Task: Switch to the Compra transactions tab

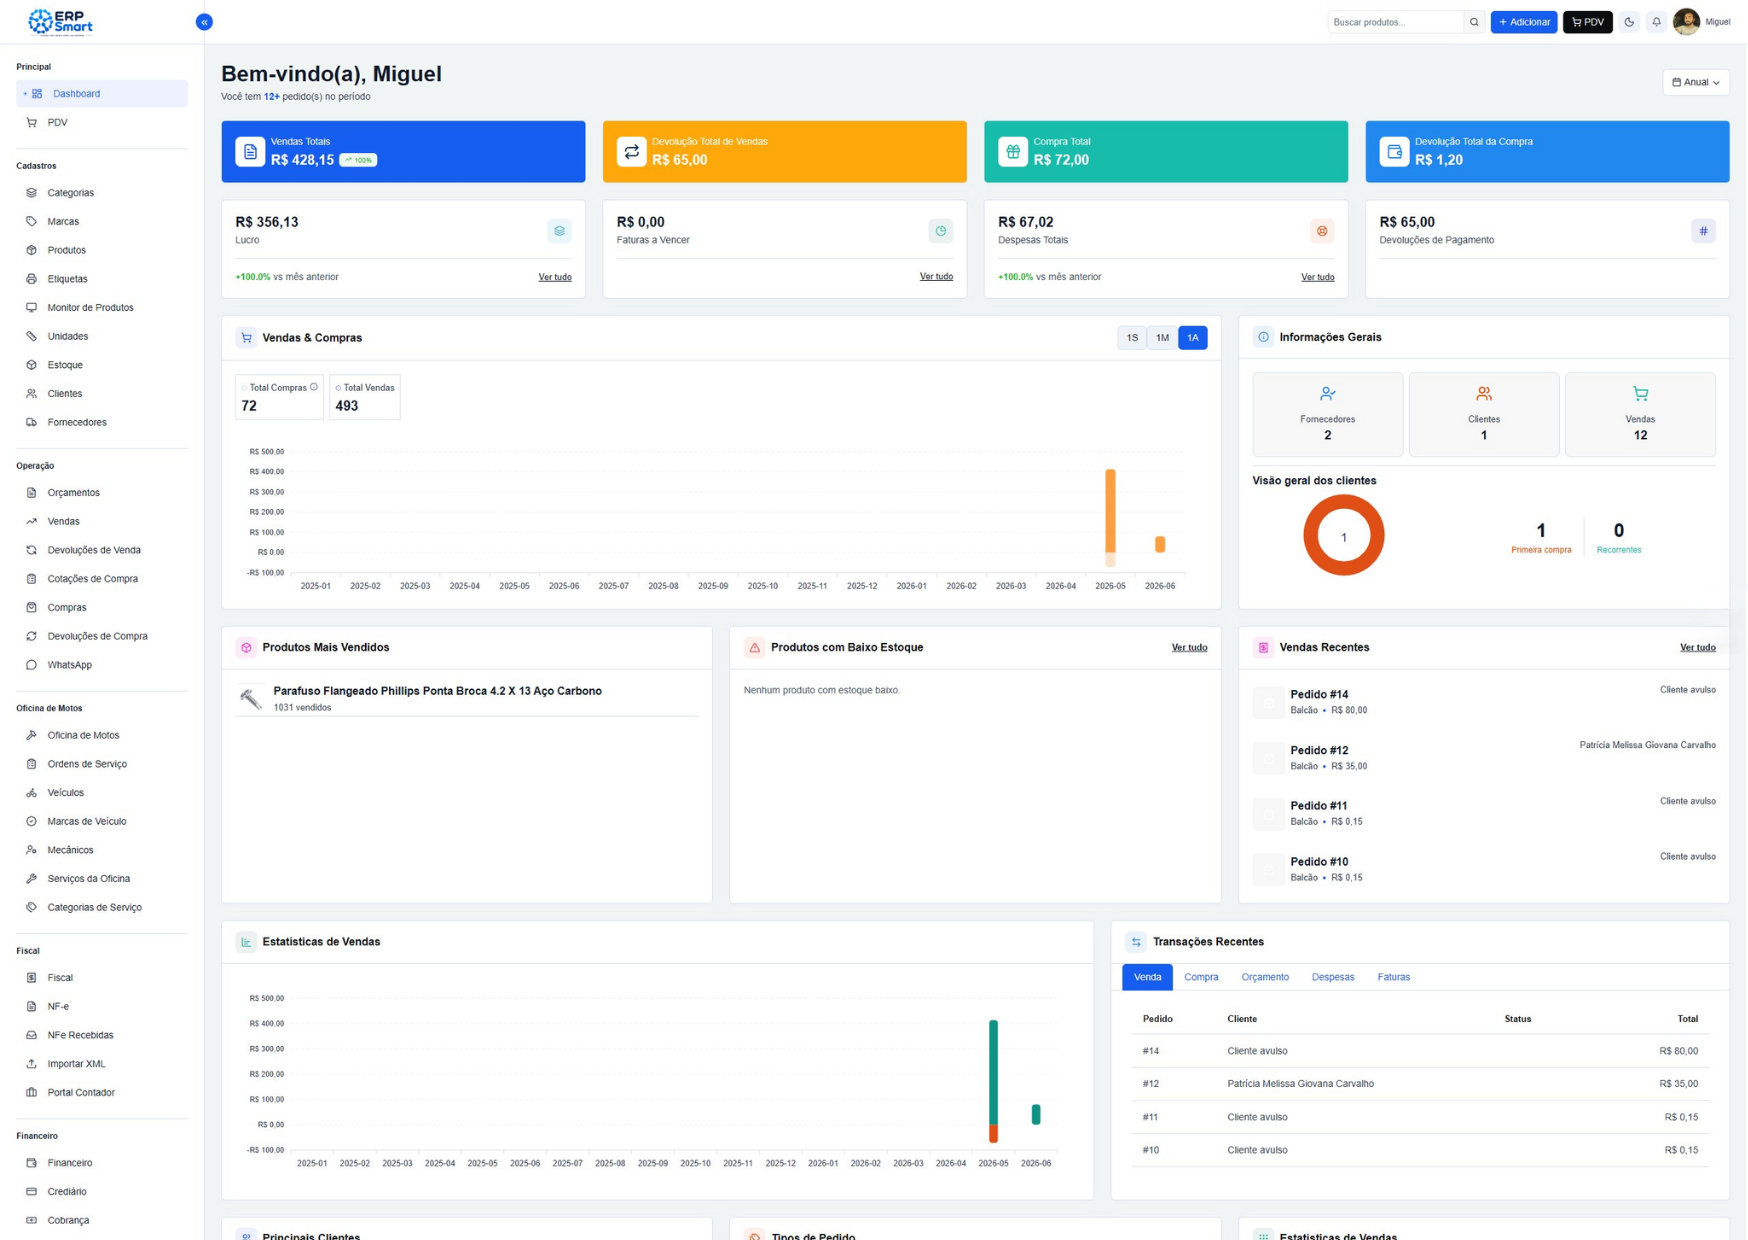Action: click(1201, 977)
